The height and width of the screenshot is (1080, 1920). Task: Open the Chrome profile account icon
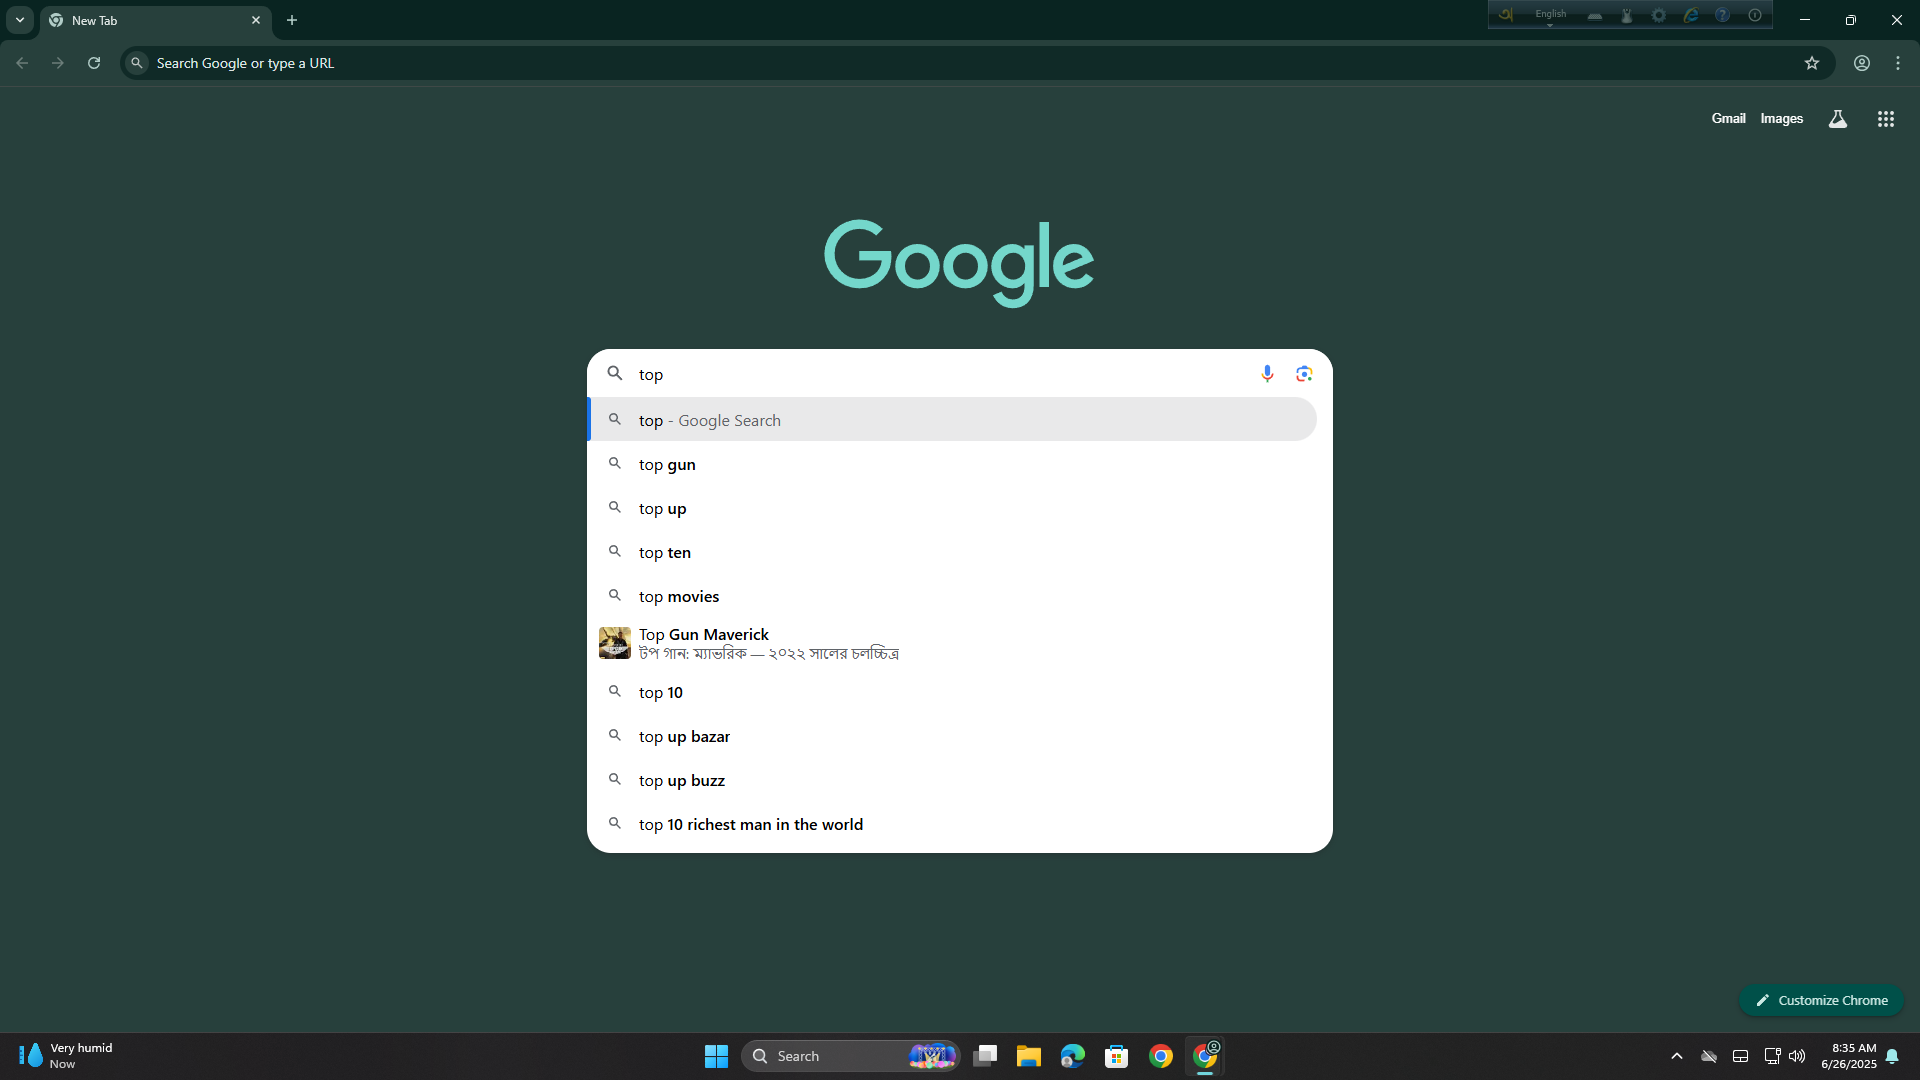pos(1862,63)
